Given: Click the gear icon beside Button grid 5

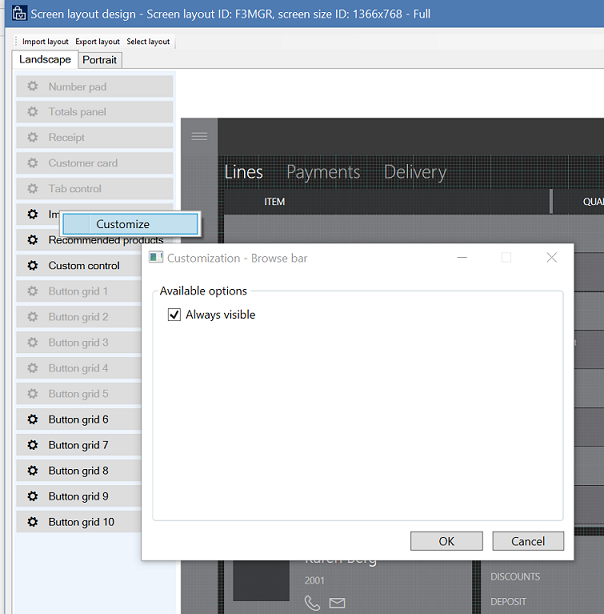Looking at the screenshot, I should coord(33,394).
